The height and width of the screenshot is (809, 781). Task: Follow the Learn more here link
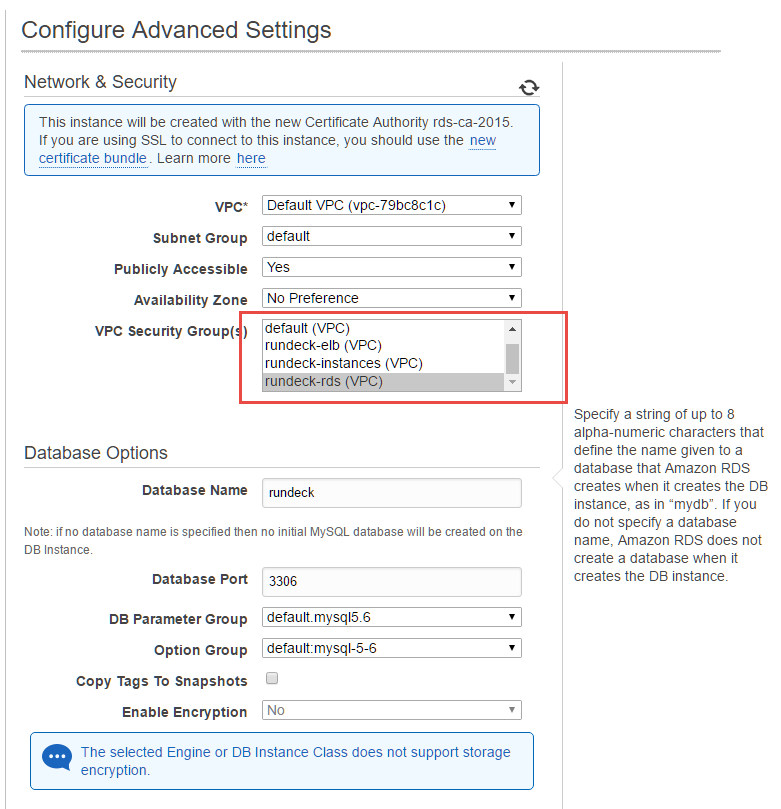(x=251, y=158)
